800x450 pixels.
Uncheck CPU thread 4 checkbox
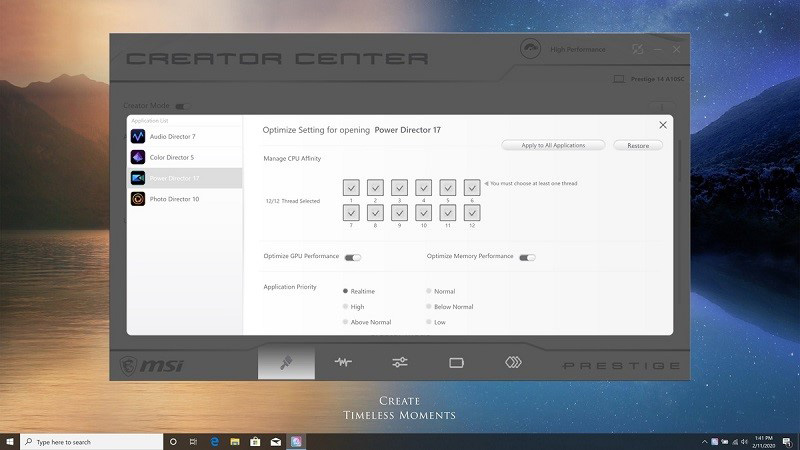pos(423,188)
